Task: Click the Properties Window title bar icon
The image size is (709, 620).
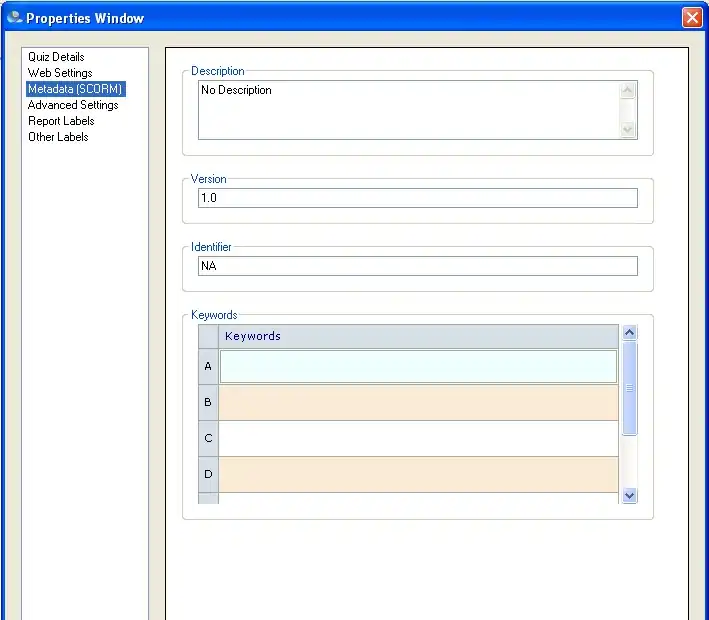Action: coord(14,18)
